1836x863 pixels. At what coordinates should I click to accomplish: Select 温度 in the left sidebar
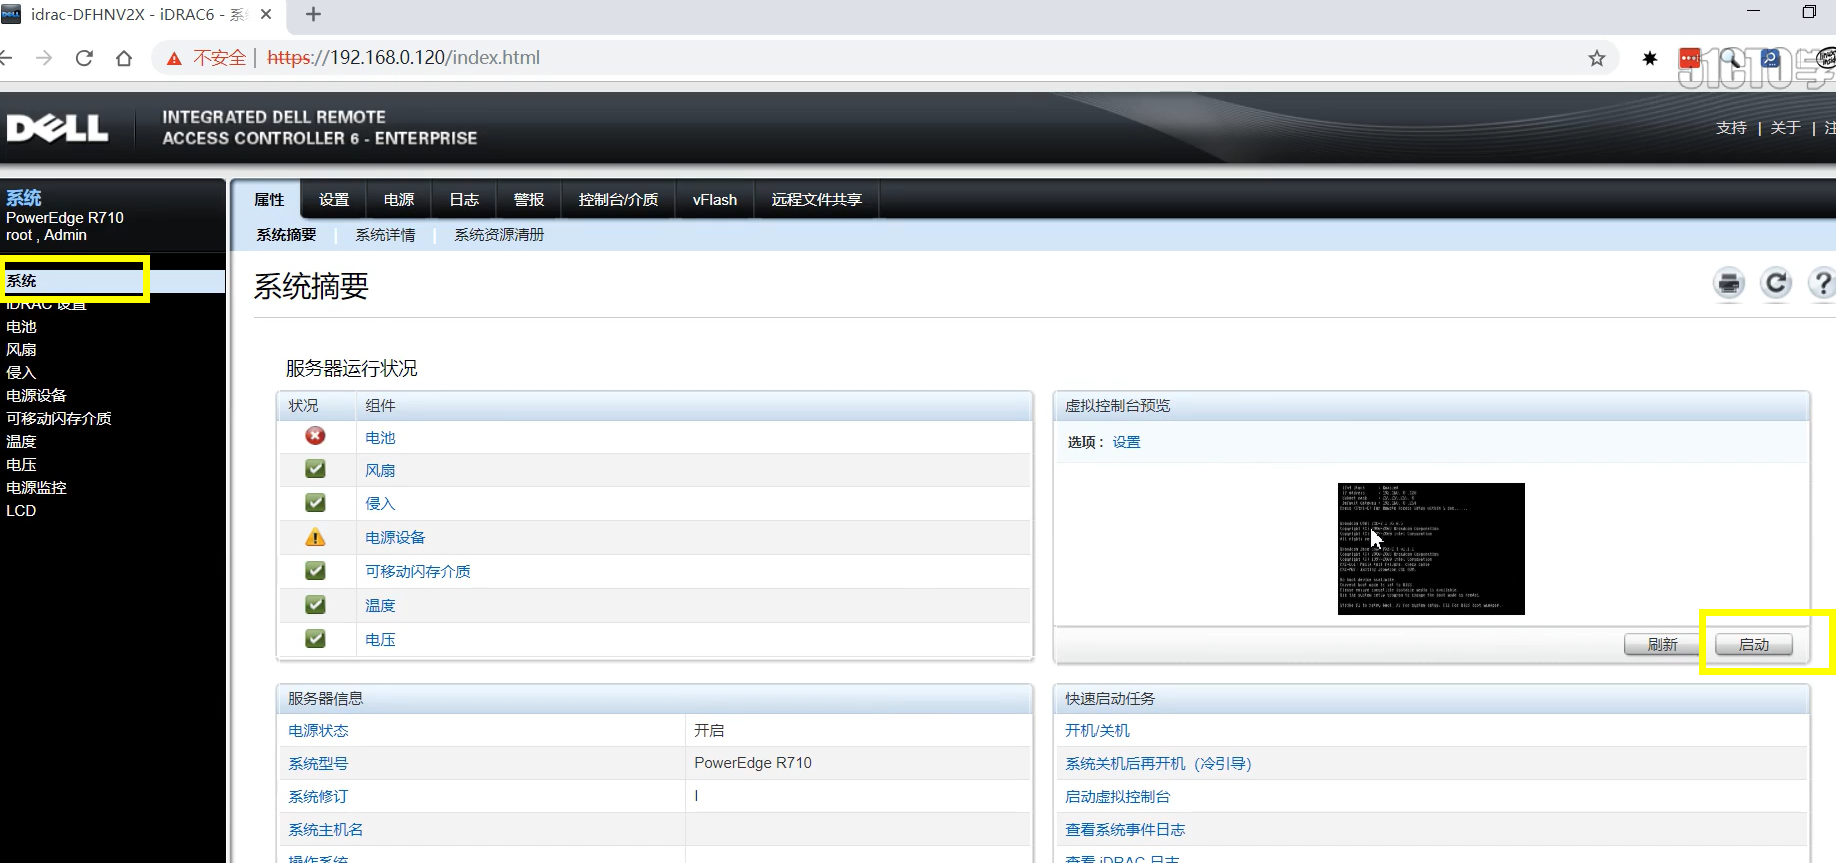coord(21,442)
